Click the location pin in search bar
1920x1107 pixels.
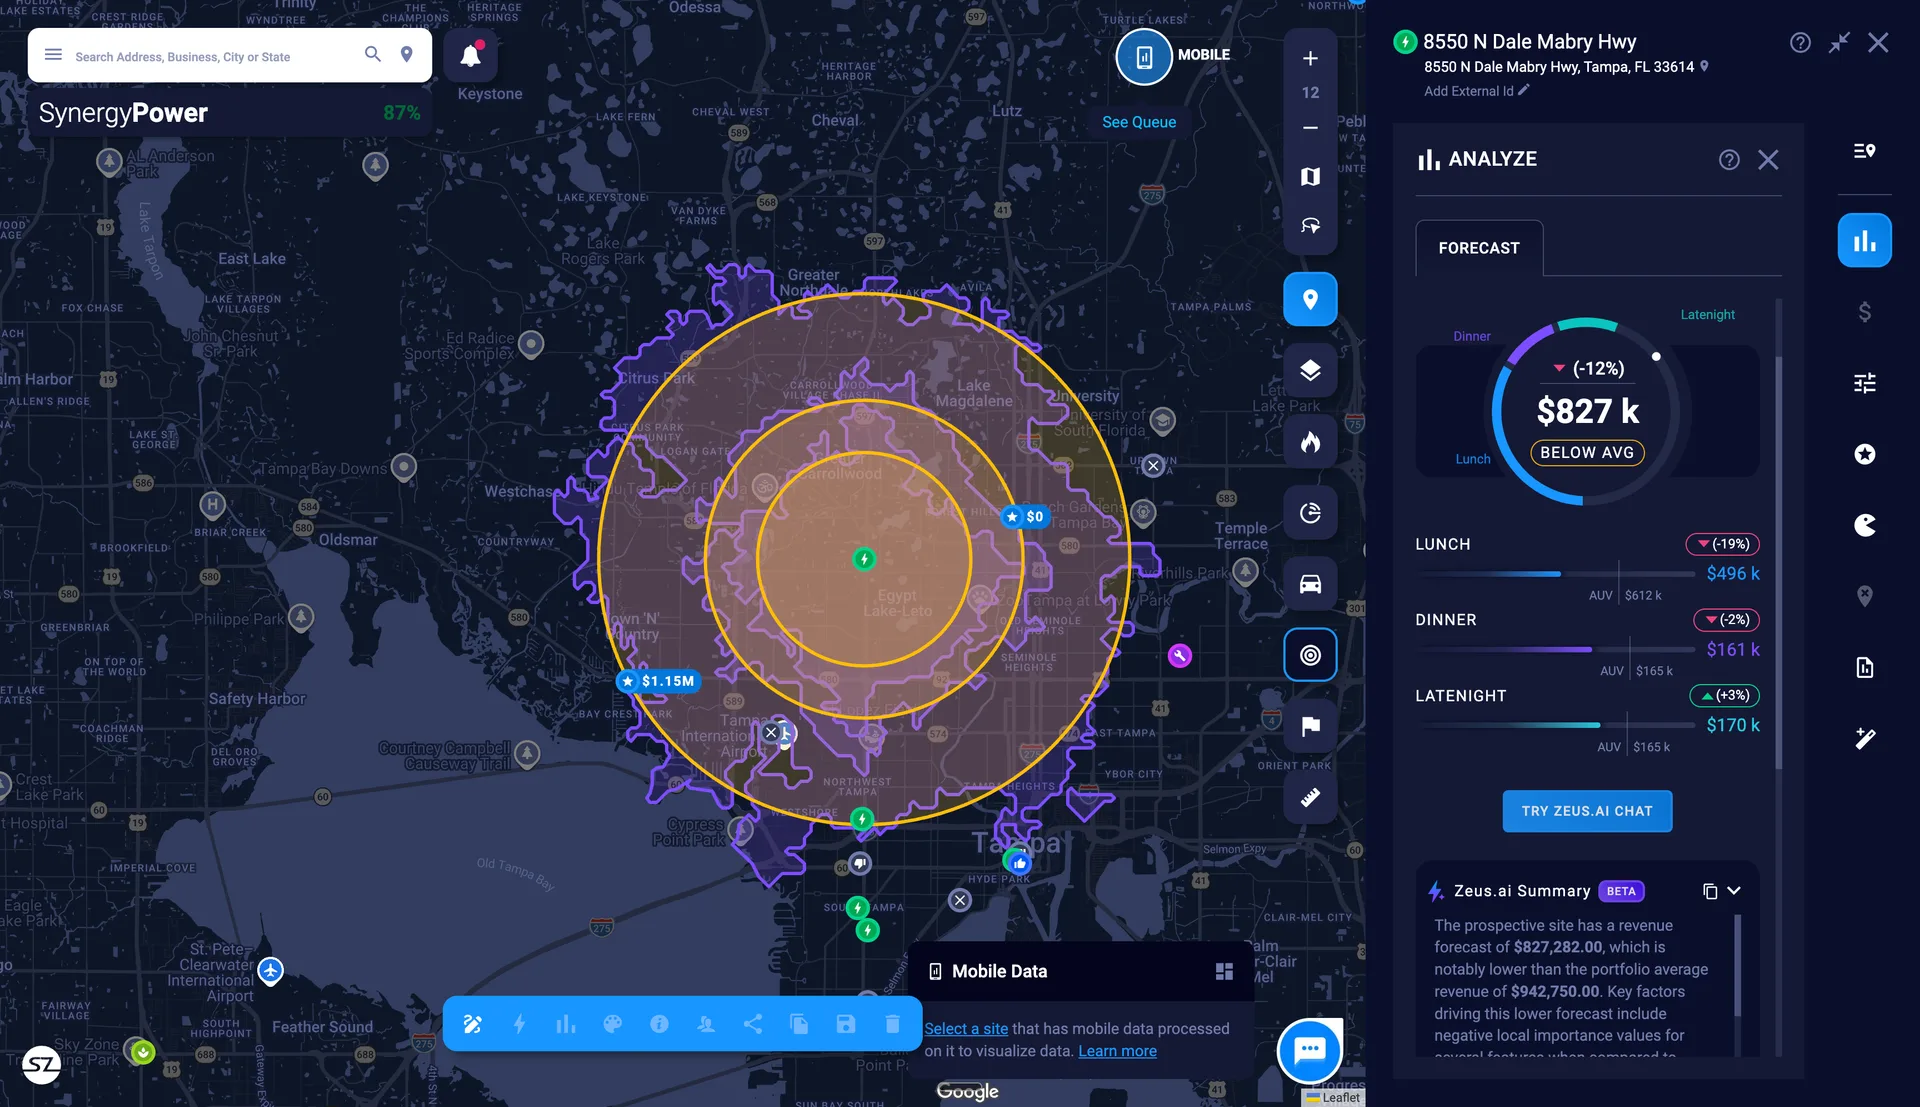coord(407,55)
